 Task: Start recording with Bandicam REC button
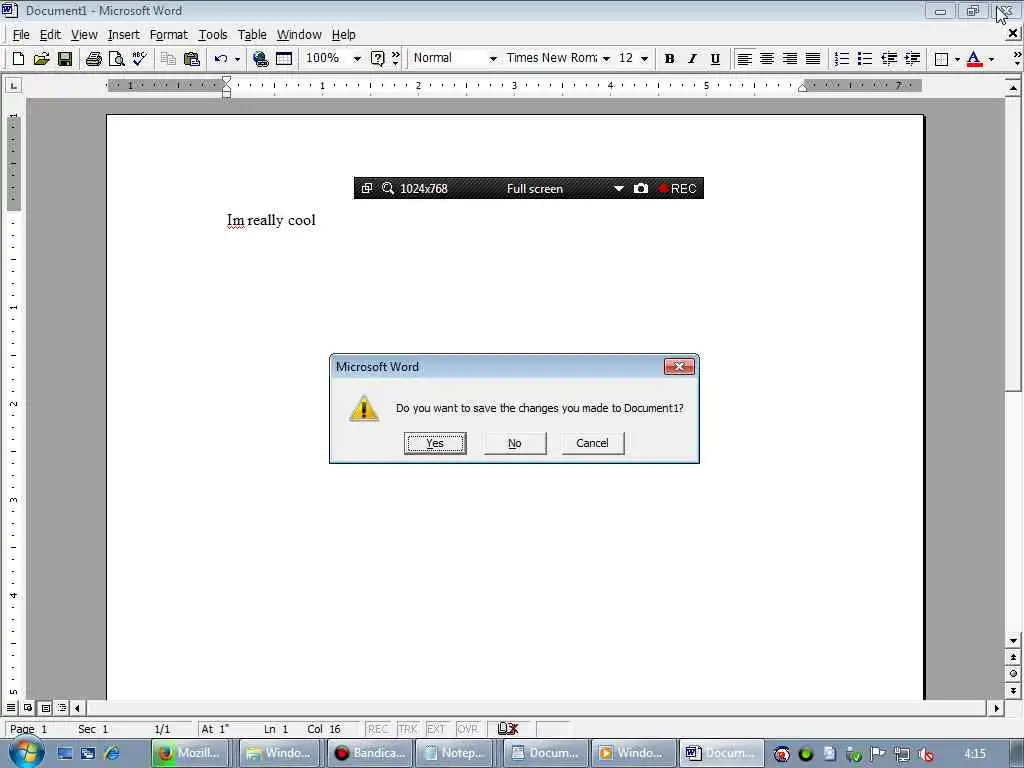(678, 188)
